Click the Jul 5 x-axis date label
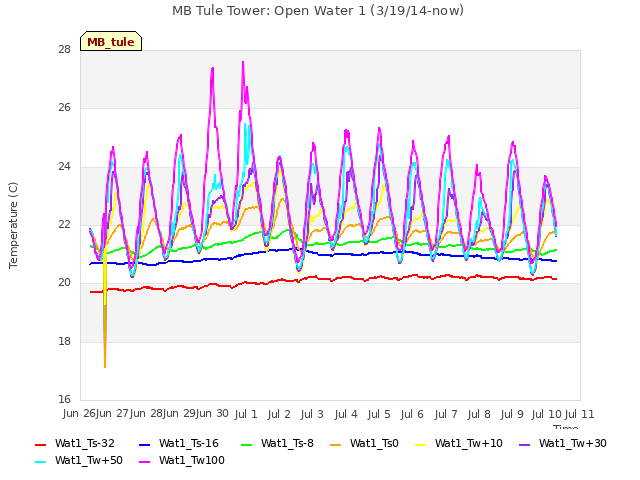This screenshot has width=640, height=480. [379, 414]
